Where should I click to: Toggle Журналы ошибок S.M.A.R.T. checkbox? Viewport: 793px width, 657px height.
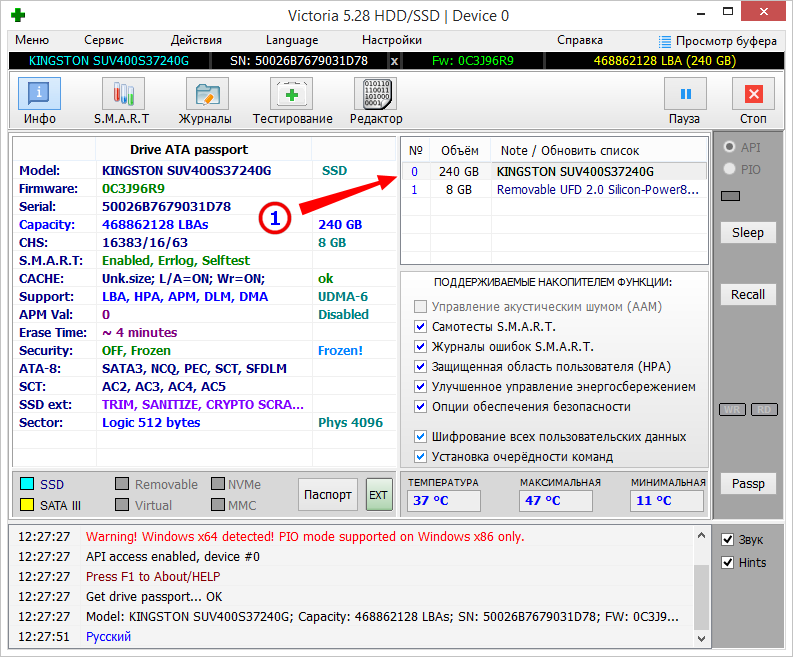[x=420, y=346]
